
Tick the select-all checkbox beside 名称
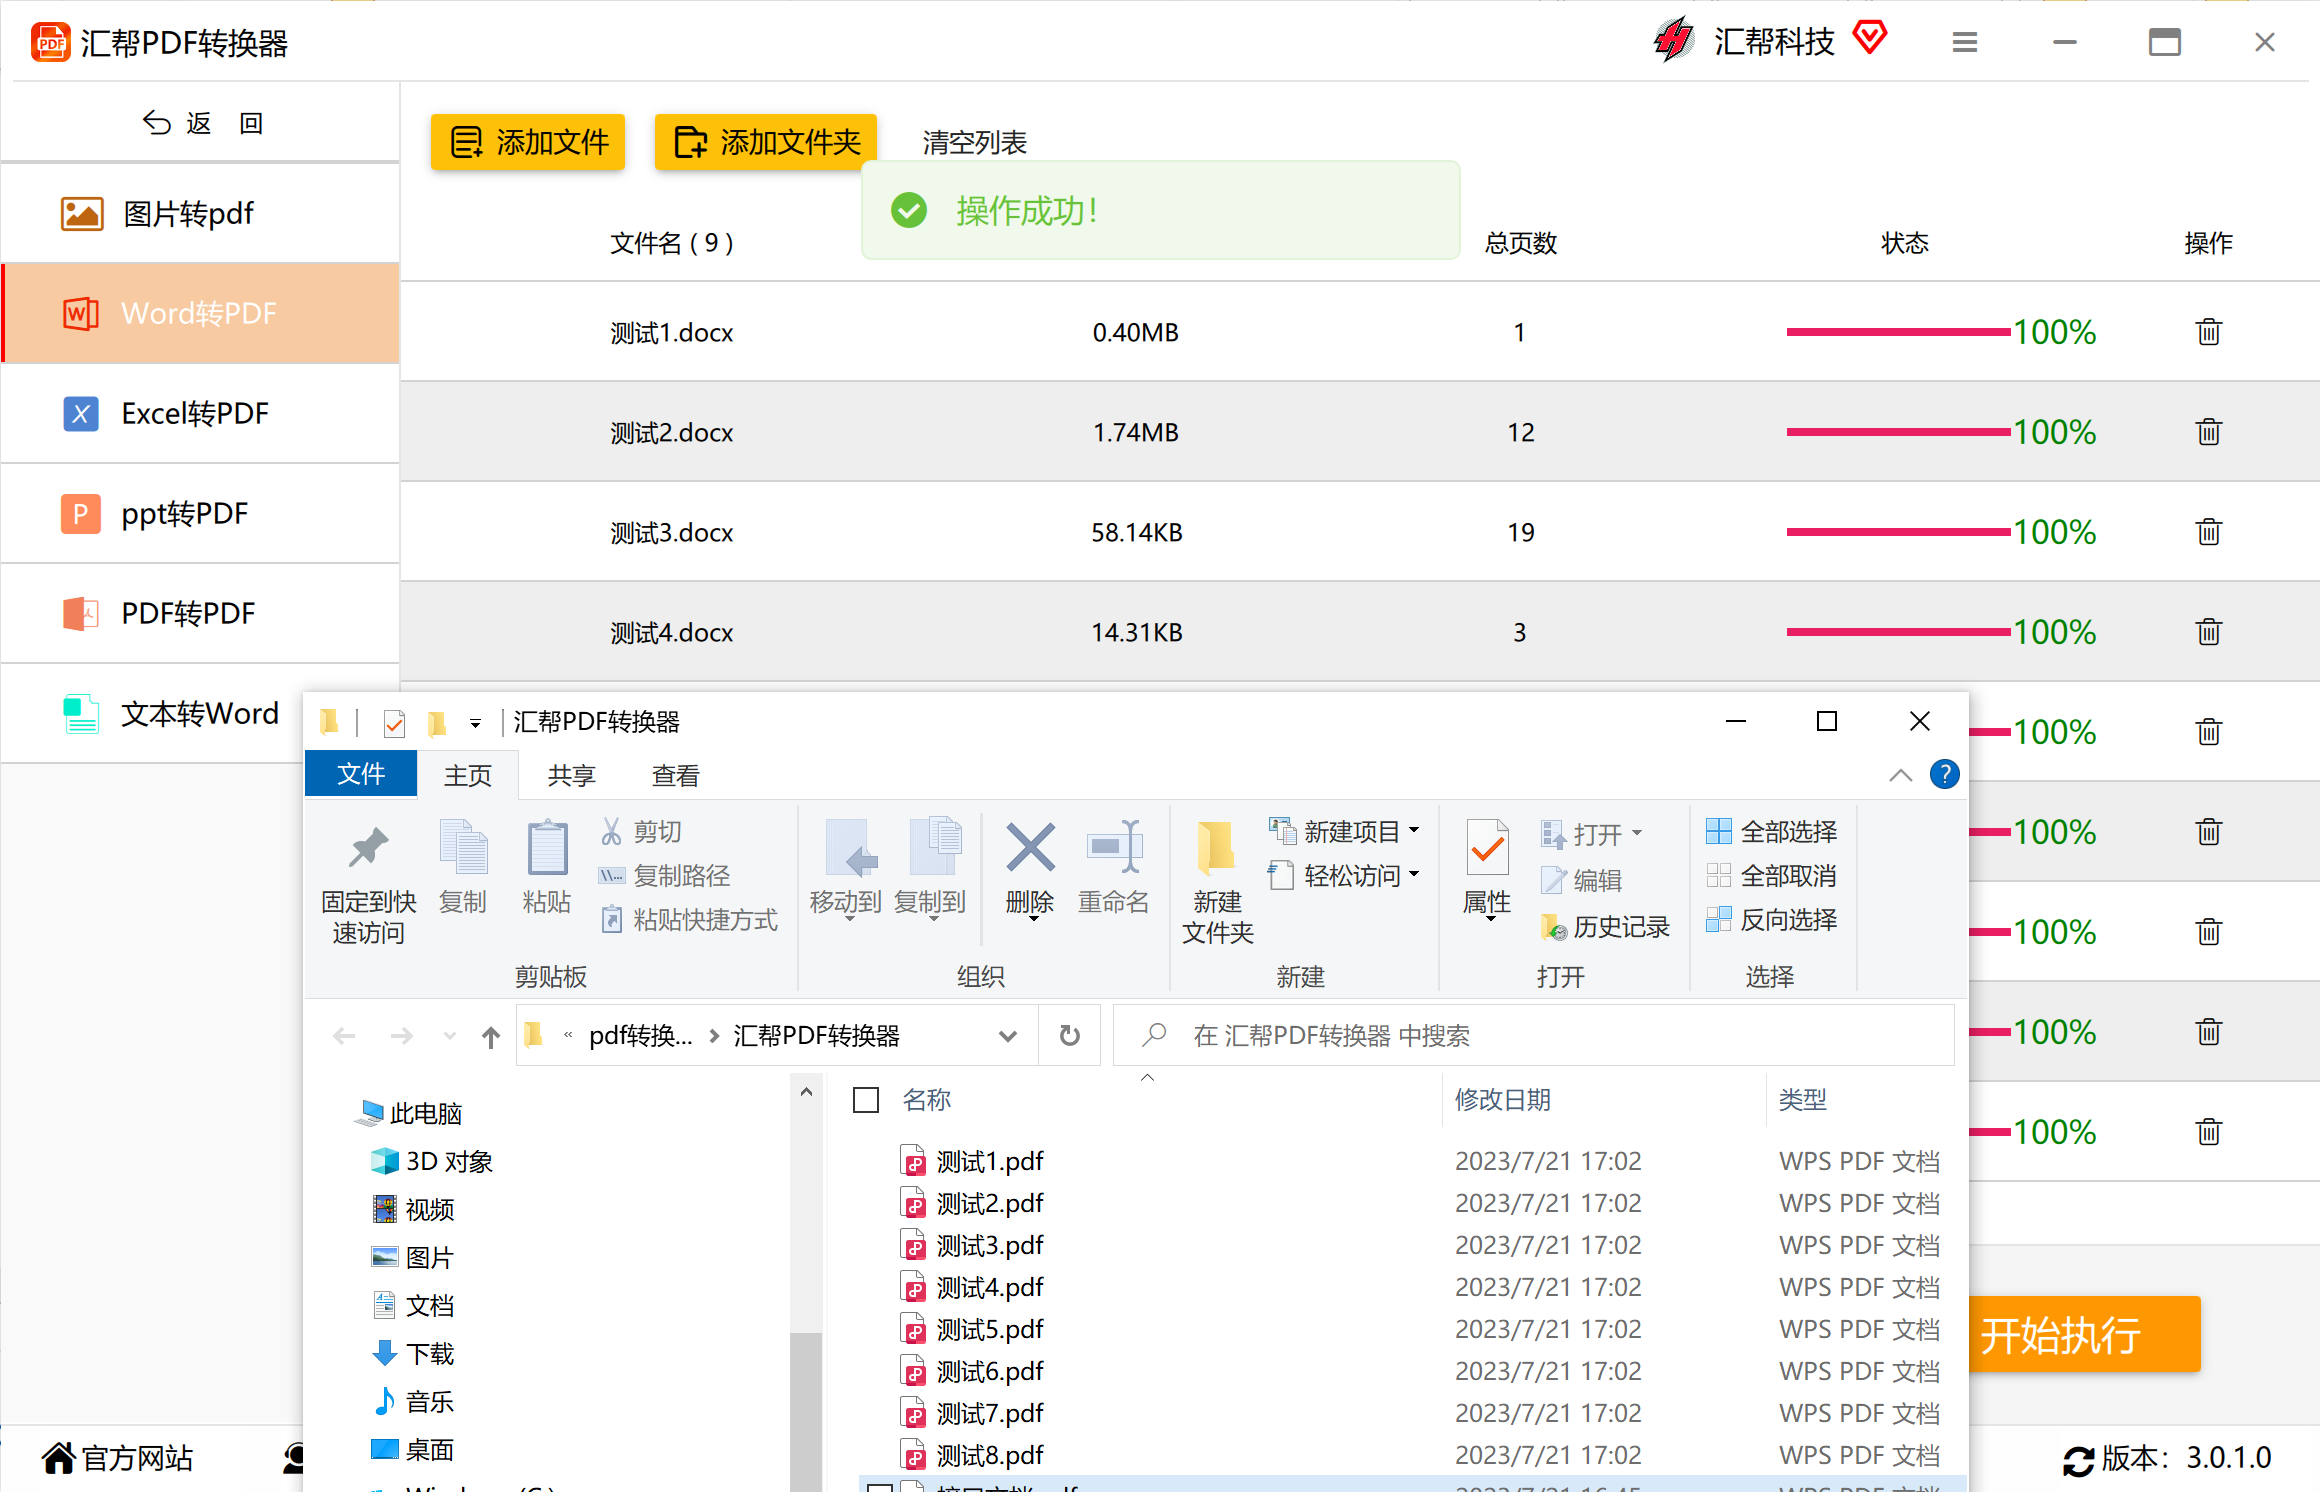[866, 1100]
